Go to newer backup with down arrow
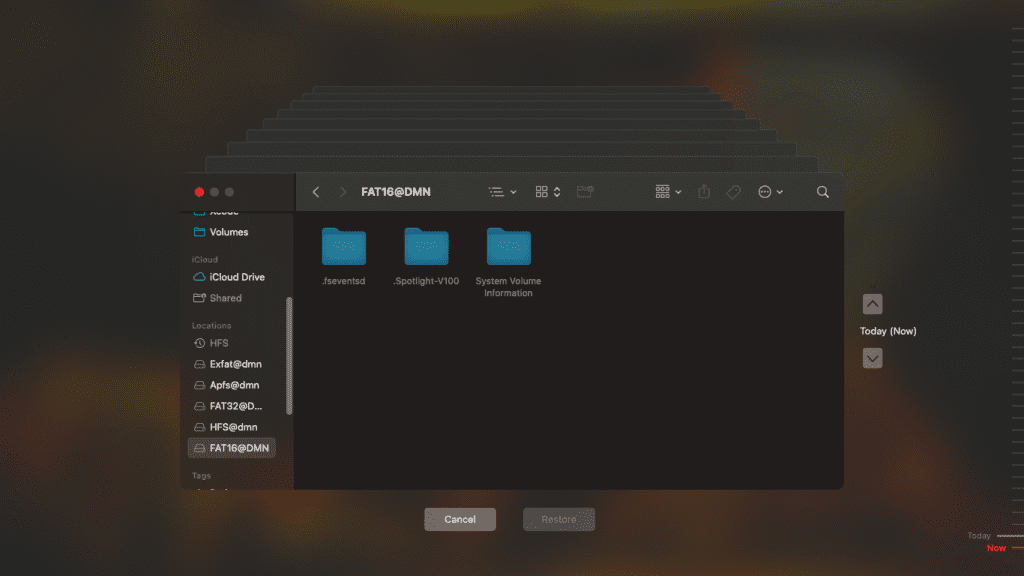This screenshot has height=576, width=1024. 872,358
